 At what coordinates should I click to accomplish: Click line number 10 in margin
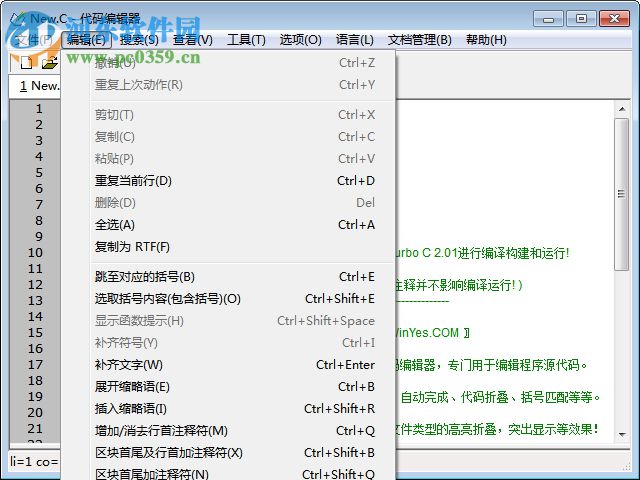click(35, 253)
